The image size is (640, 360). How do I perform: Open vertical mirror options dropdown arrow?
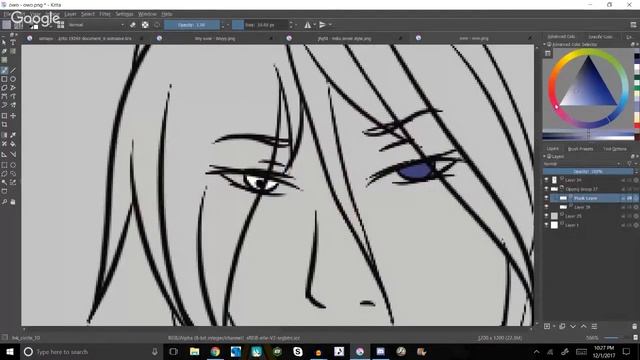(x=330, y=25)
